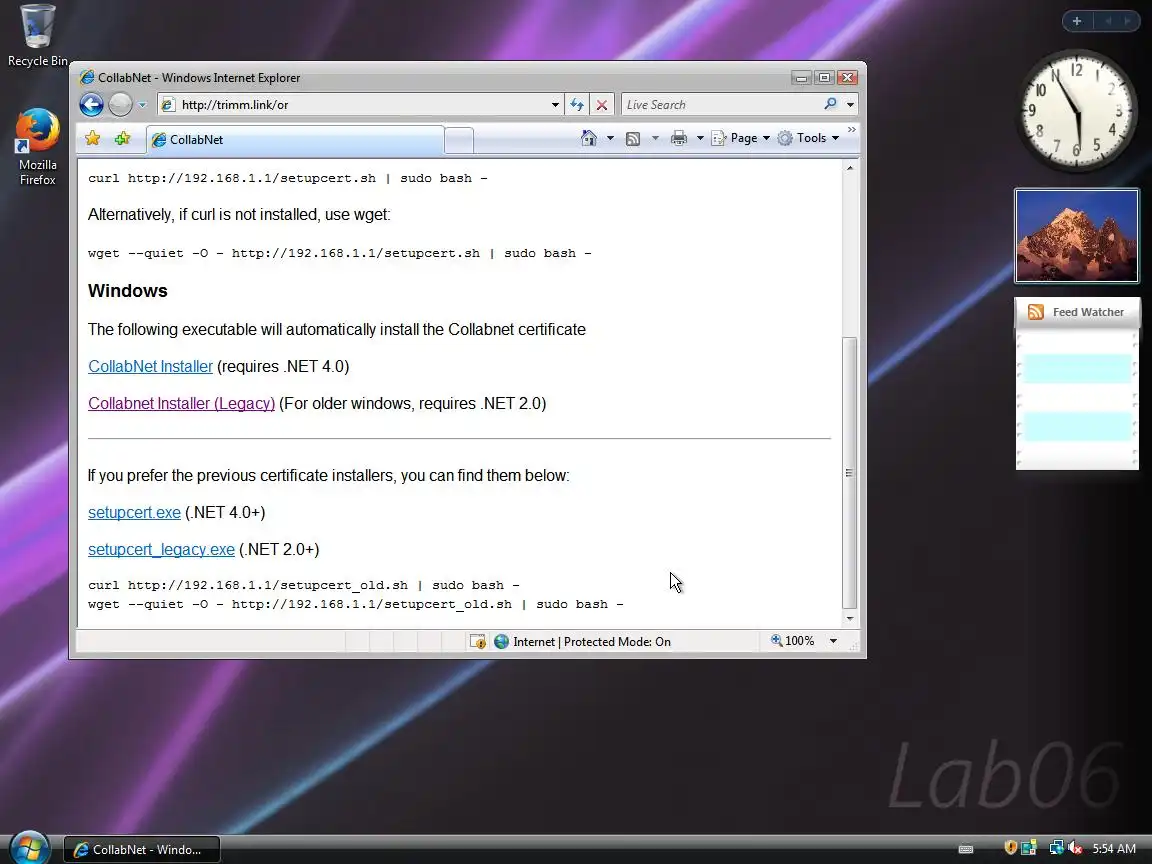Click the setupcert_legacy.exe link

click(162, 550)
